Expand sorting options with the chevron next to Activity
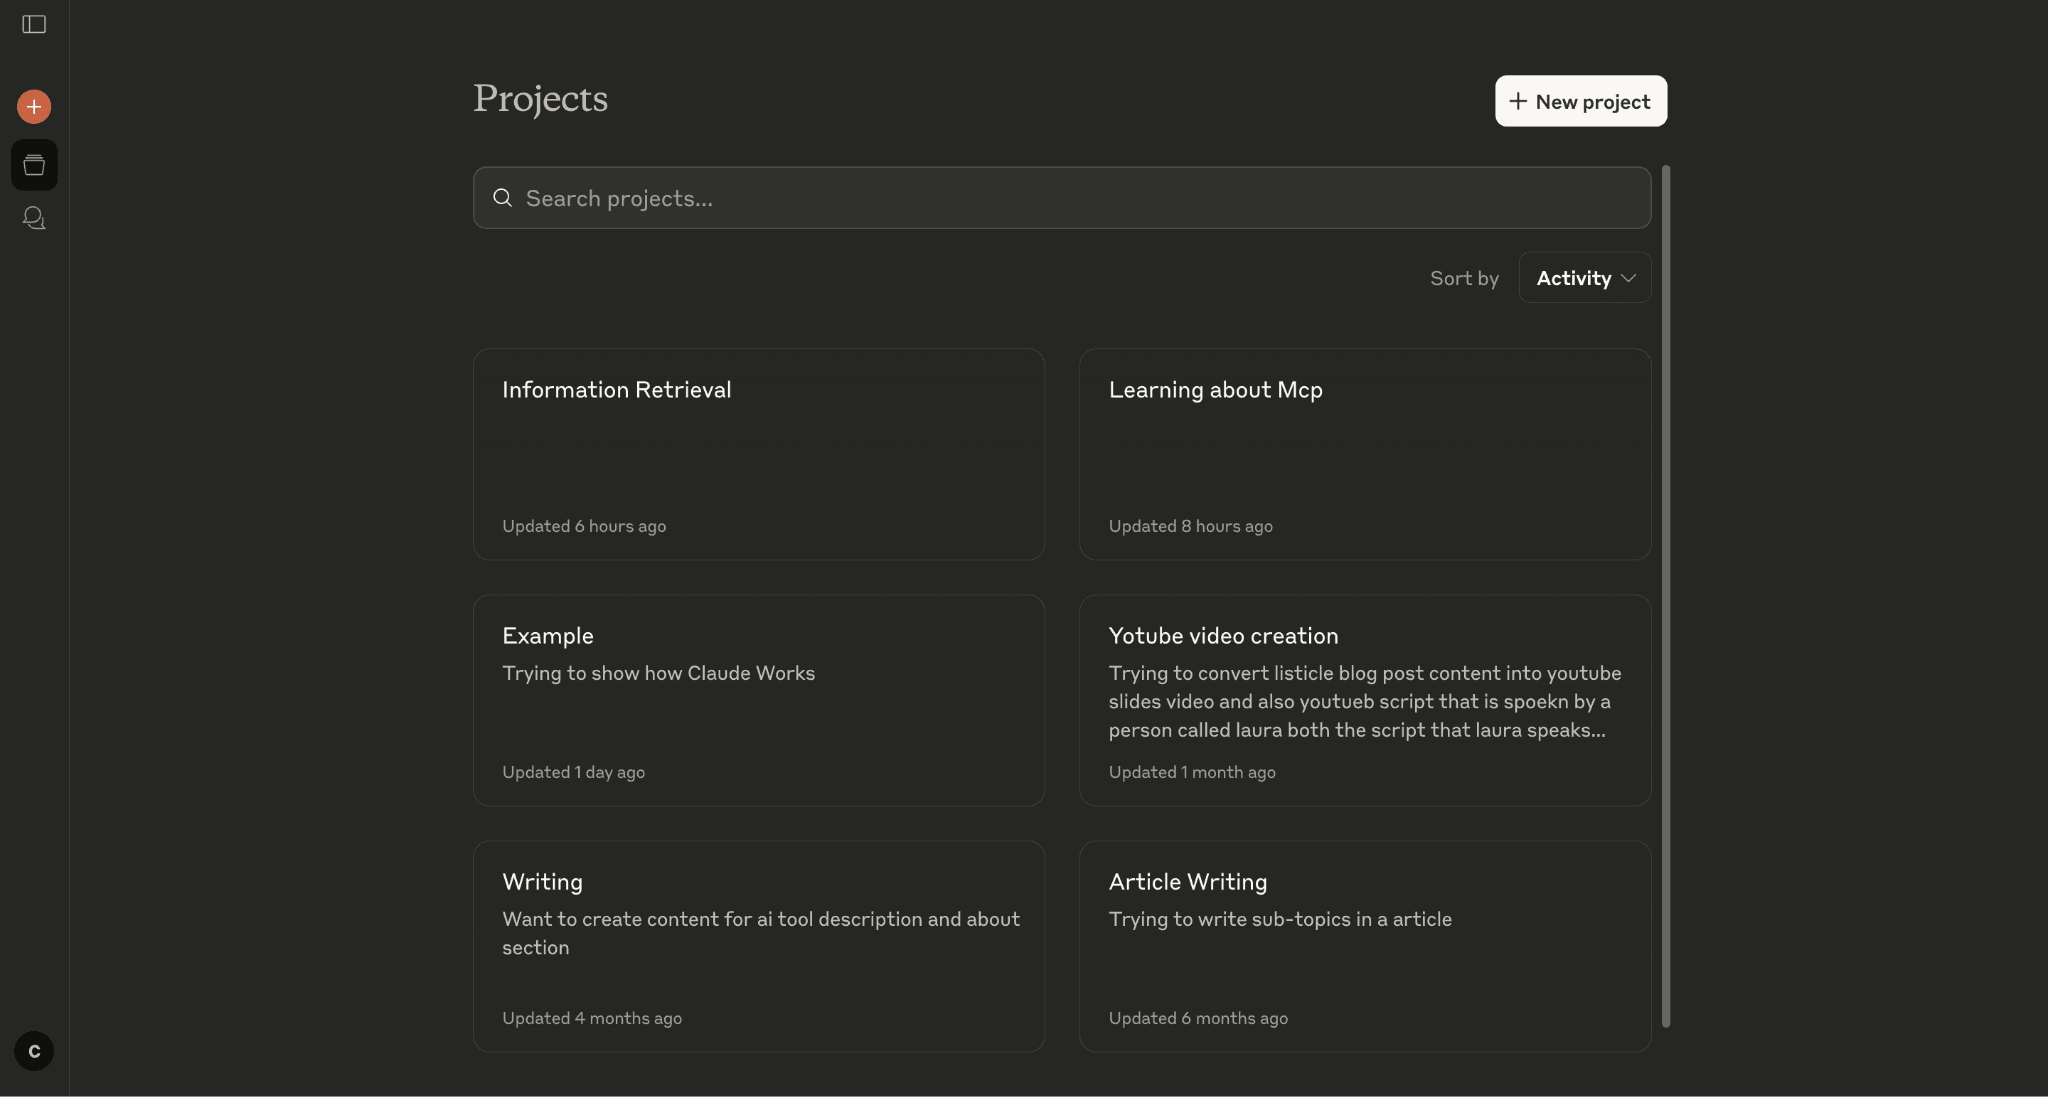Viewport: 2048px width, 1097px height. click(1627, 278)
